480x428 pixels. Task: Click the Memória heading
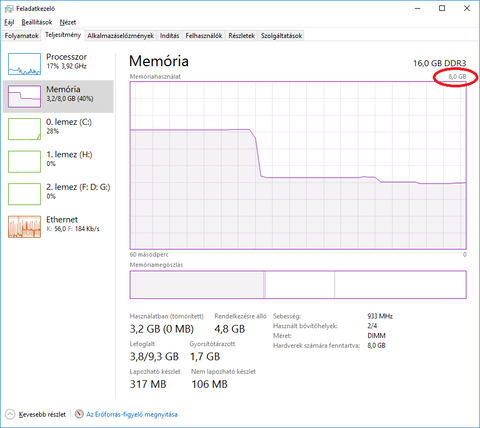point(159,61)
